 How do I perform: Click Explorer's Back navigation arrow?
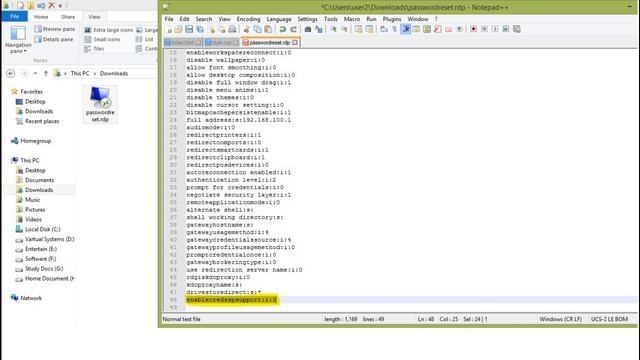point(11,73)
